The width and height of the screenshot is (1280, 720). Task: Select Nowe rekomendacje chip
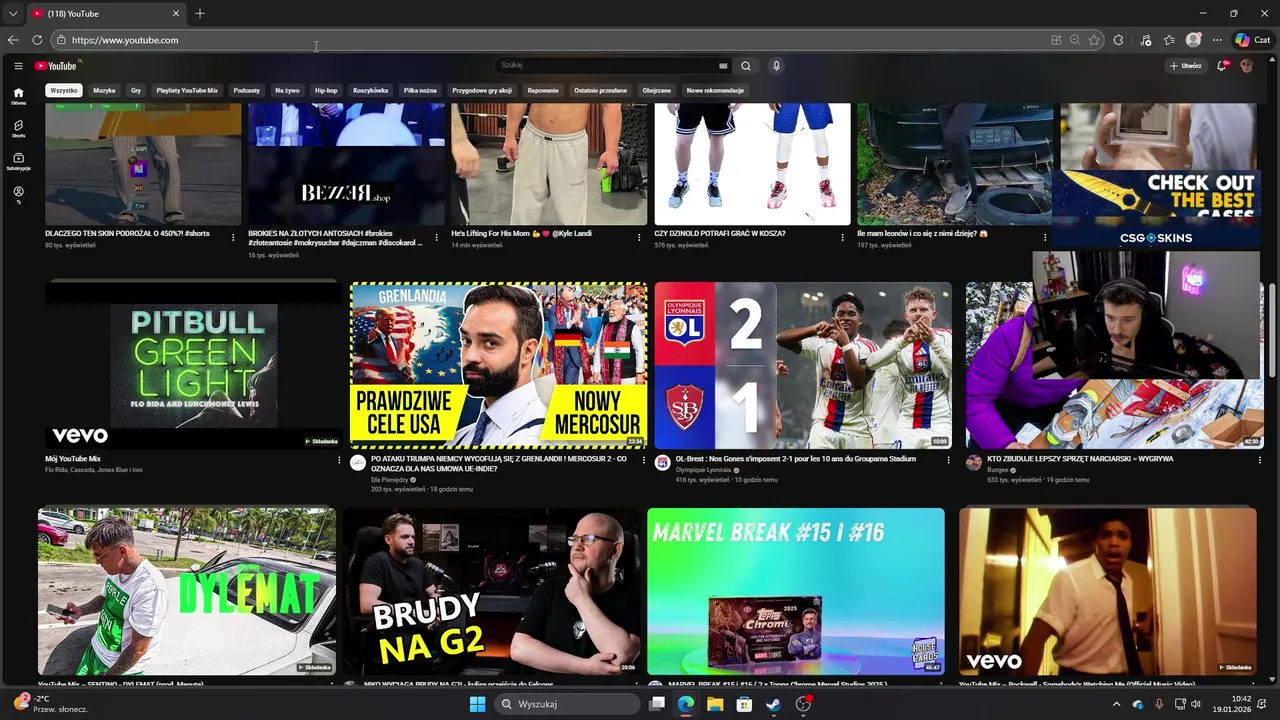pyautogui.click(x=715, y=90)
